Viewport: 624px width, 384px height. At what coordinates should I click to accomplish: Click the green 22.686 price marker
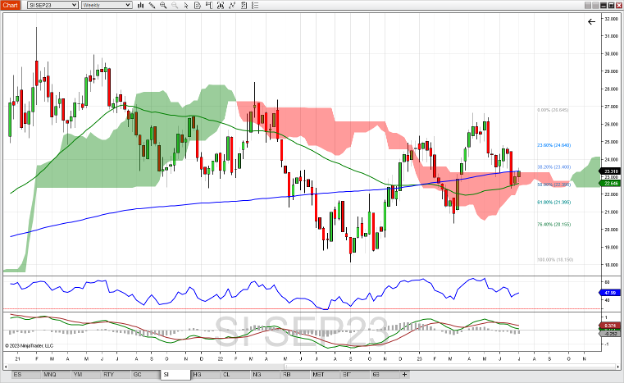pos(610,183)
